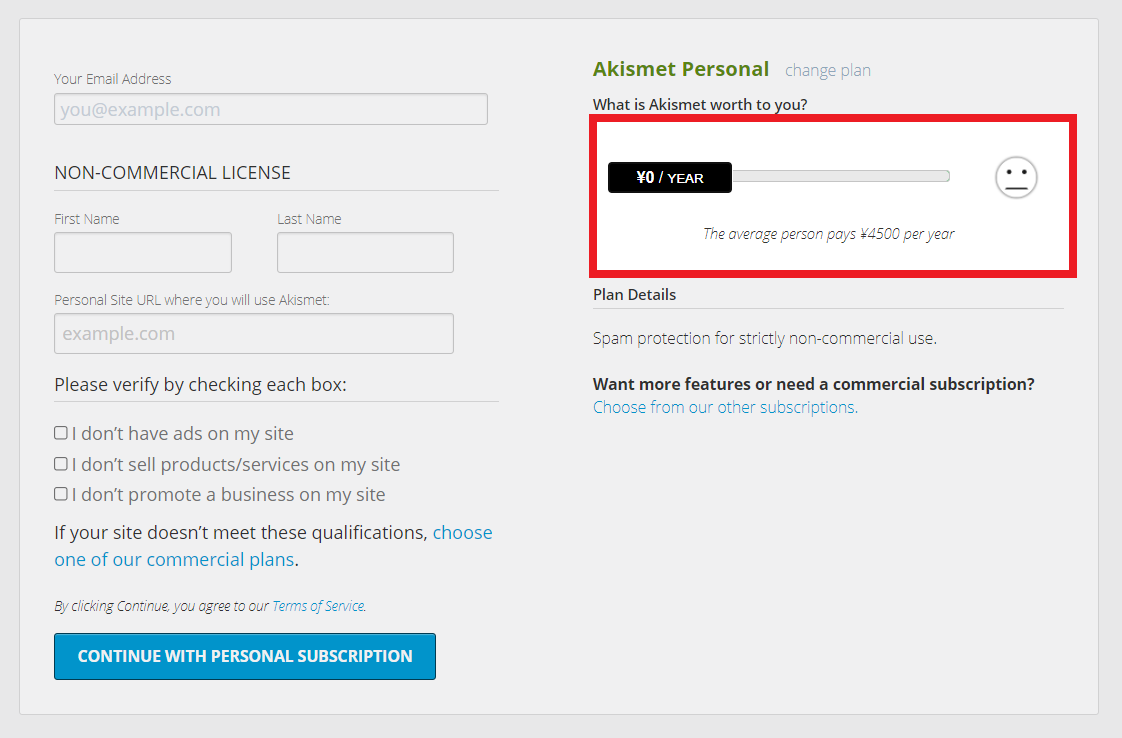
Task: Click the ¥0 / YEAR slider handle
Action: (x=670, y=178)
